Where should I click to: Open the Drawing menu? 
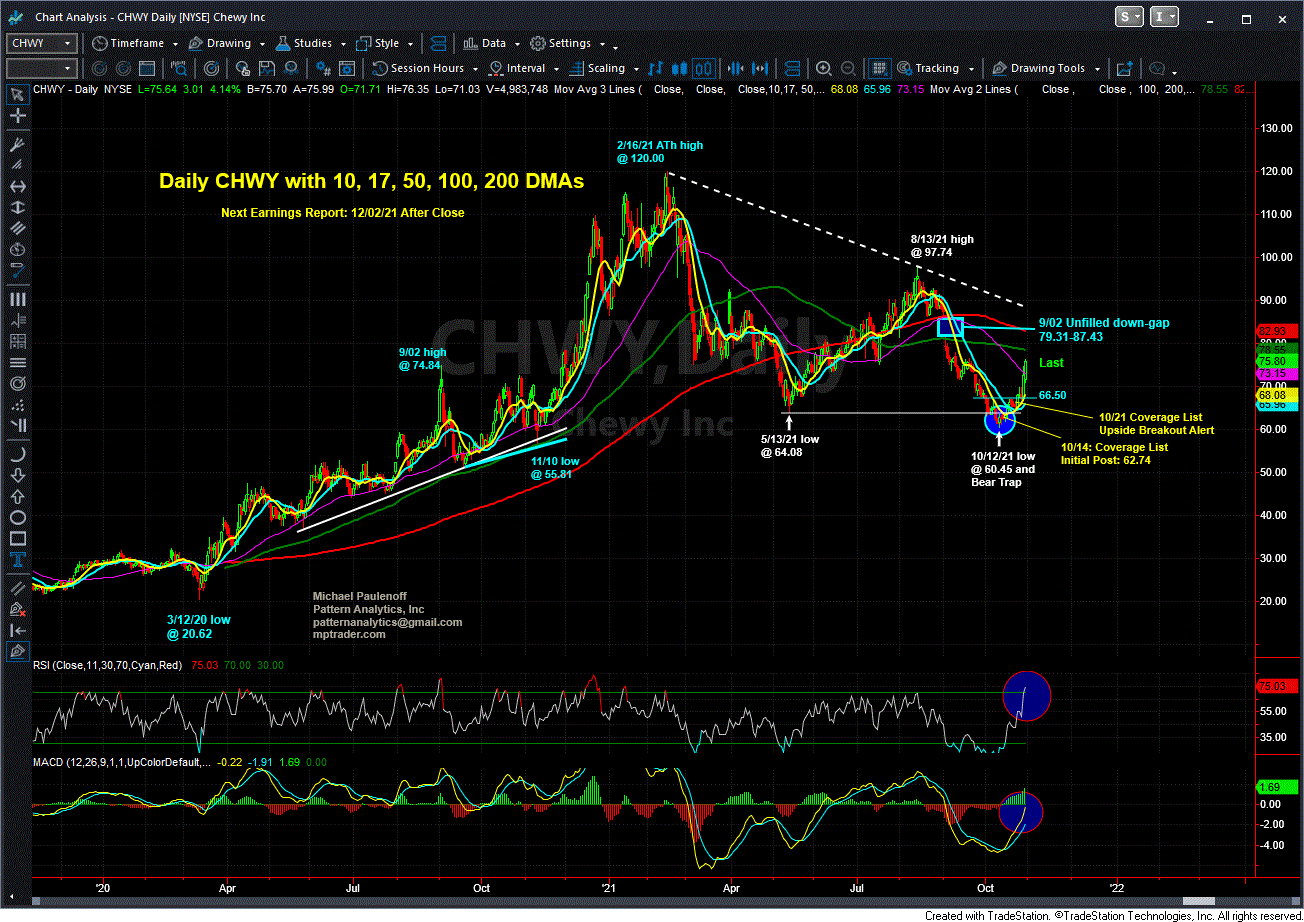220,43
